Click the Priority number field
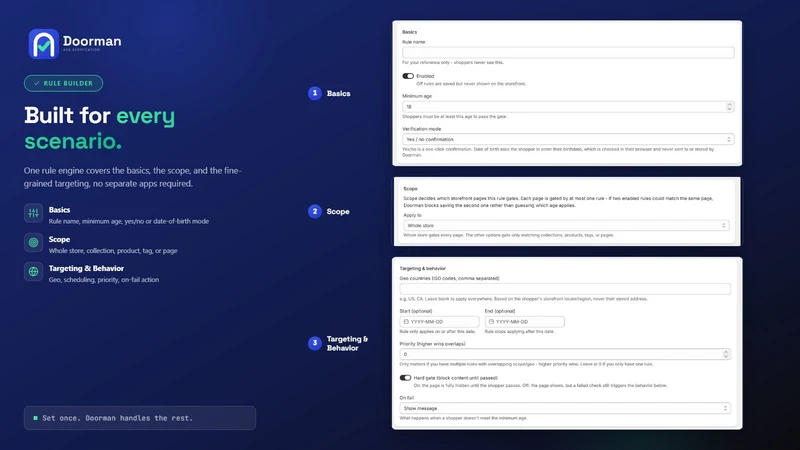Image resolution: width=800 pixels, height=450 pixels. 565,354
